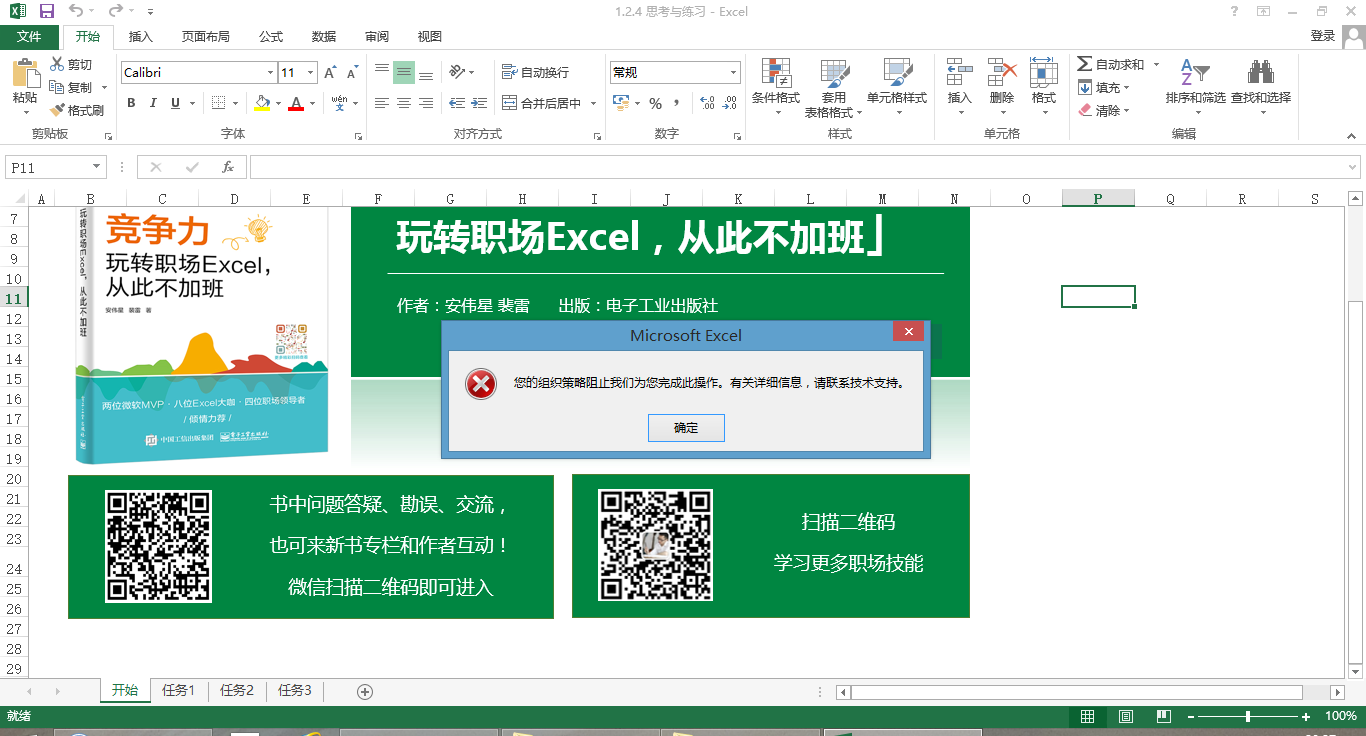Collapse the ribbon with the chevron

pyautogui.click(x=1352, y=134)
